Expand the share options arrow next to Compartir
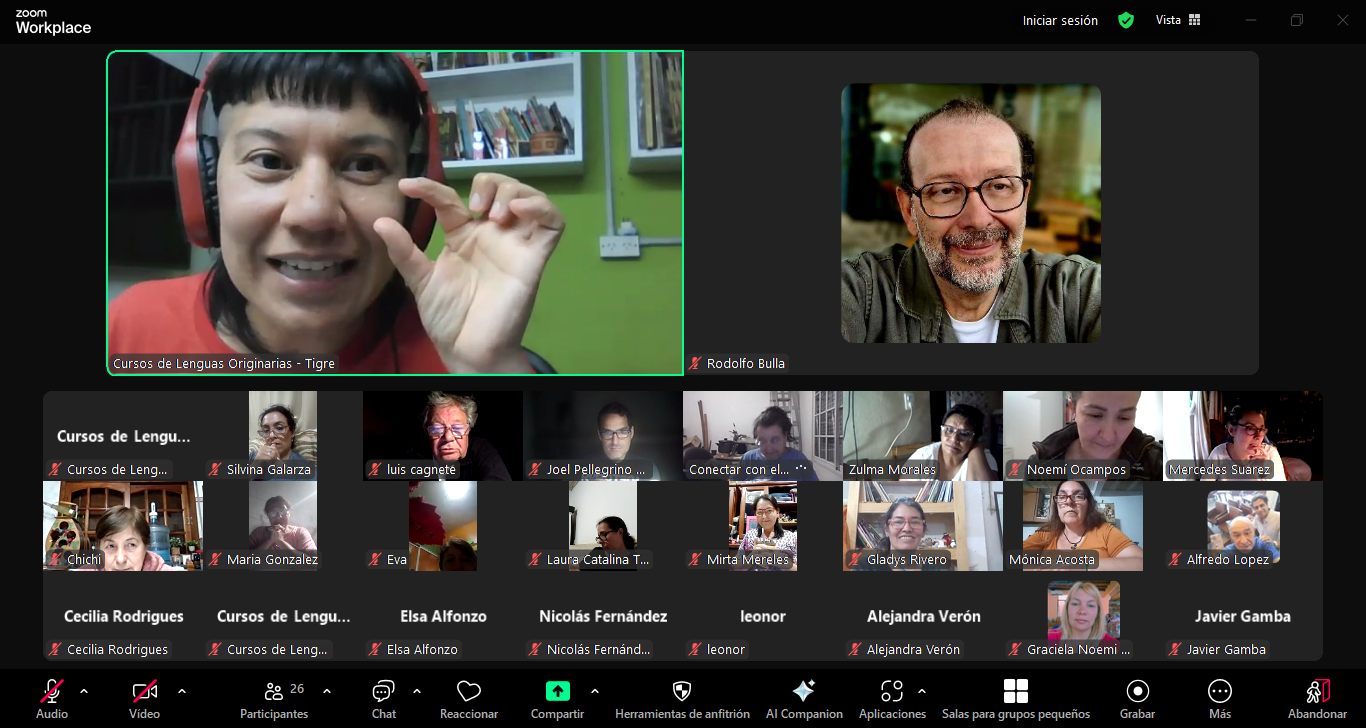This screenshot has height=728, width=1366. point(595,691)
